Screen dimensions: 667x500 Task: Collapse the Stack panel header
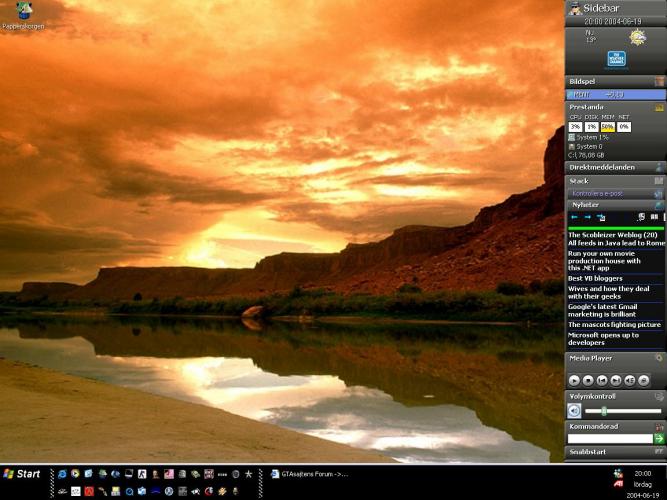(615, 181)
